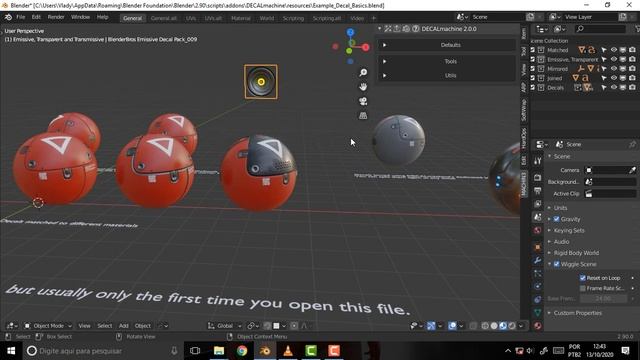Expand the Defaults panel

[447, 45]
